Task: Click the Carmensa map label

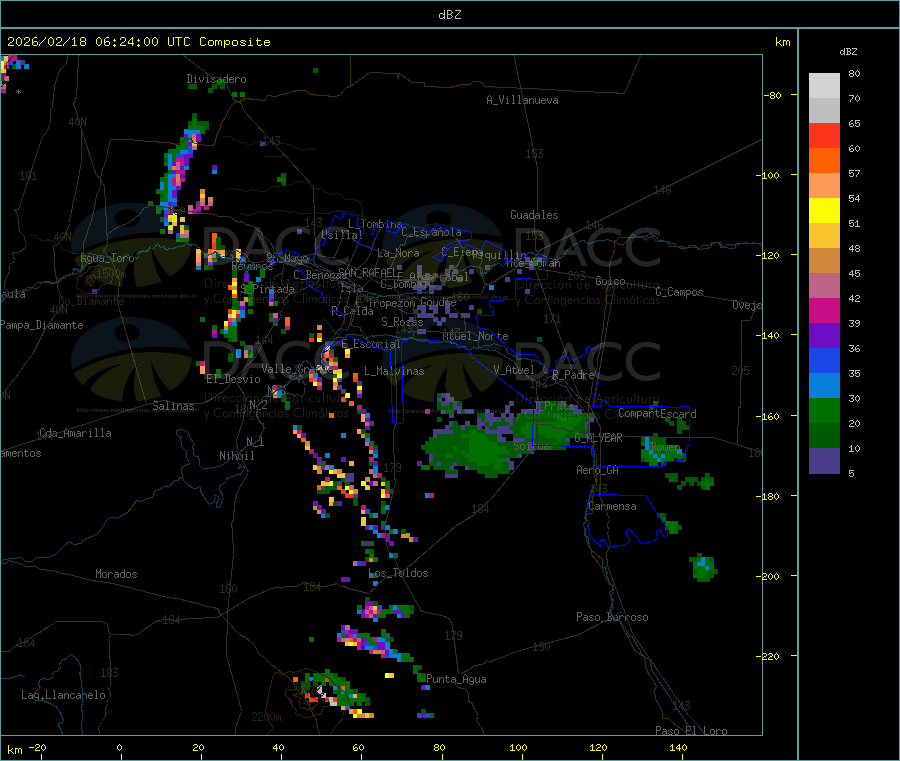Action: coord(612,506)
